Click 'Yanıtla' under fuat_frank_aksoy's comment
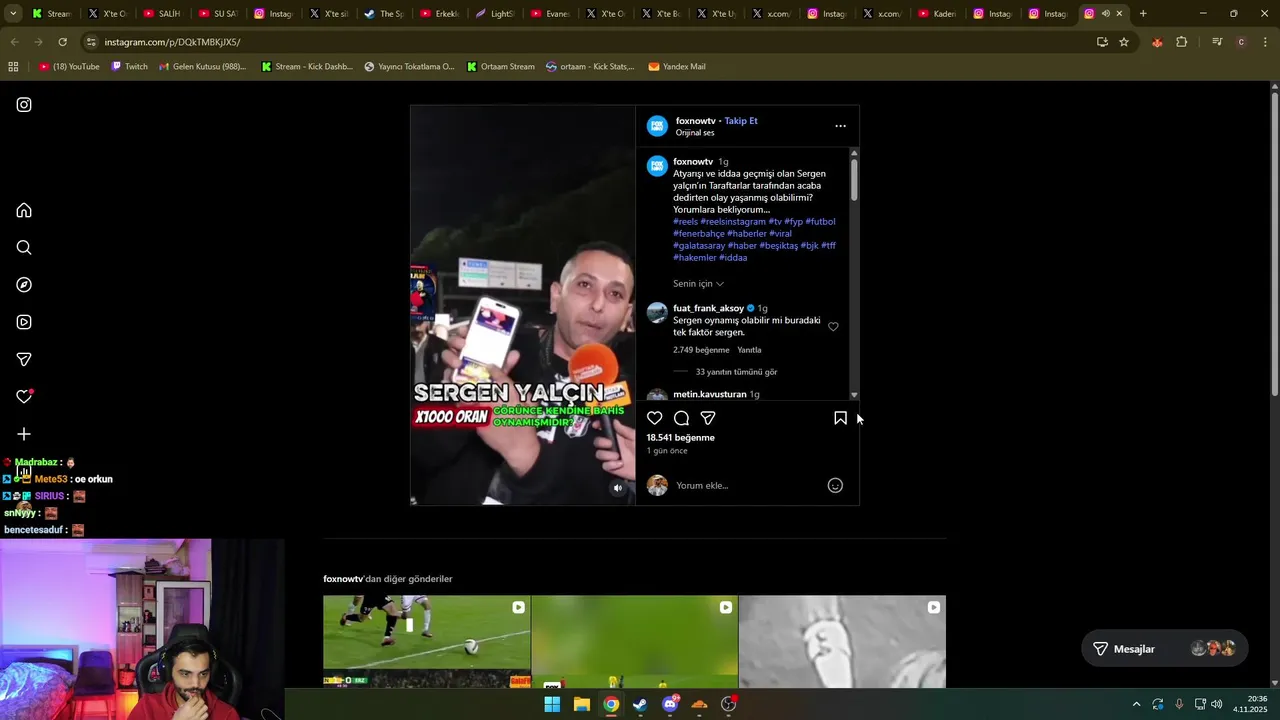This screenshot has height=720, width=1280. (749, 350)
